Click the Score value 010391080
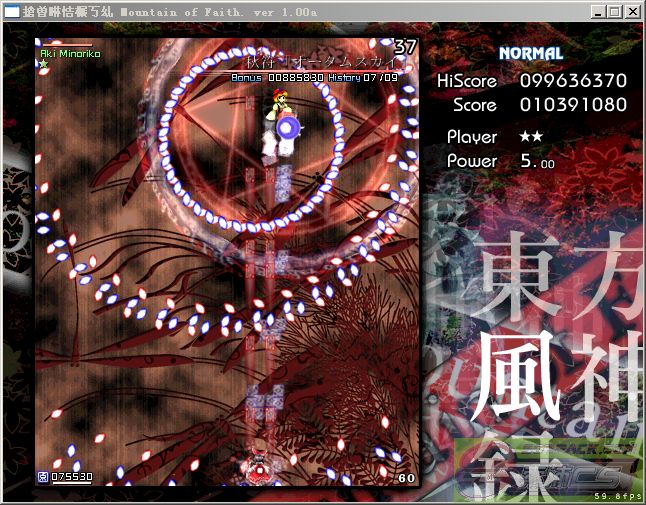Screen dimensions: 646x505 coord(573,105)
